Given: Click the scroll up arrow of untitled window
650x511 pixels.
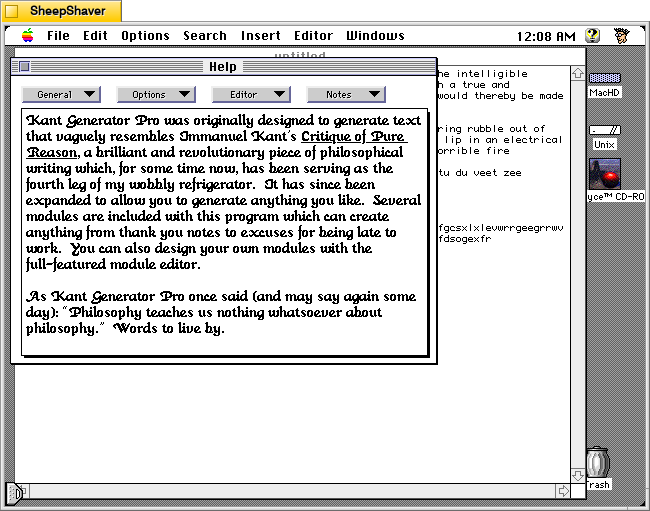Looking at the screenshot, I should [578, 73].
